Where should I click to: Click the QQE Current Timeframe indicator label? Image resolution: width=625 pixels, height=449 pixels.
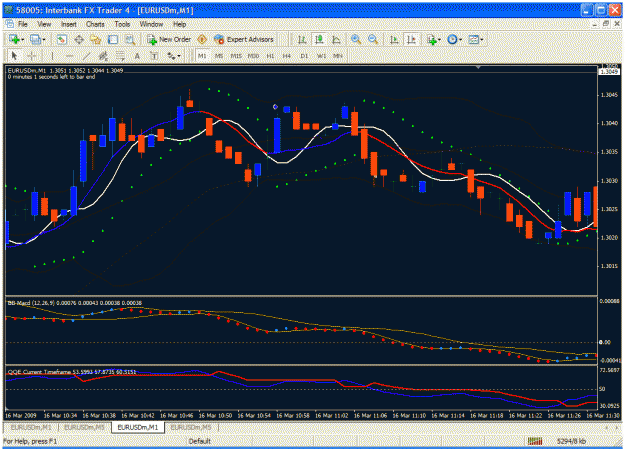(72, 372)
